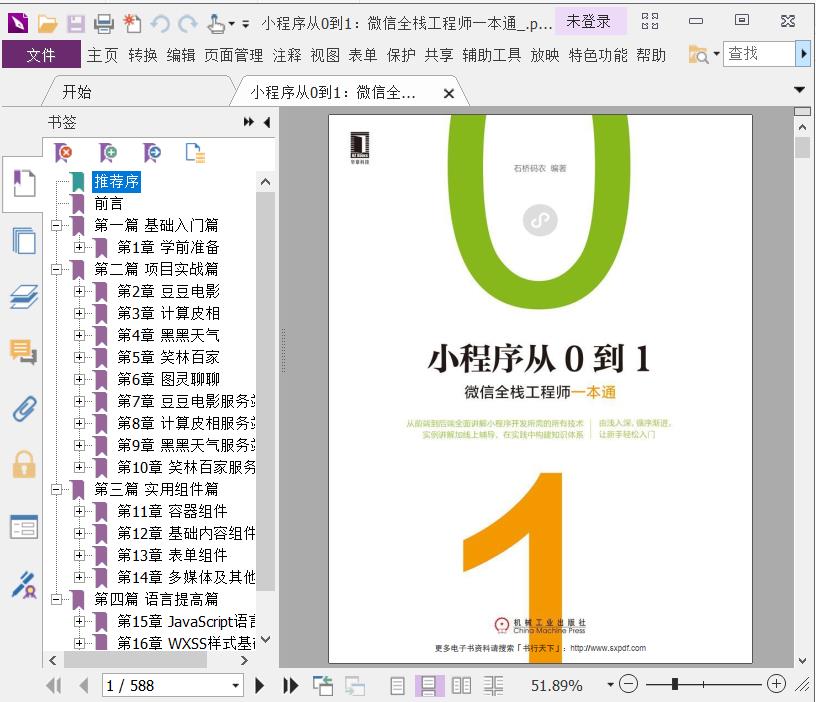
Task: Close the 小程序从0到1 document tab
Action: [449, 93]
